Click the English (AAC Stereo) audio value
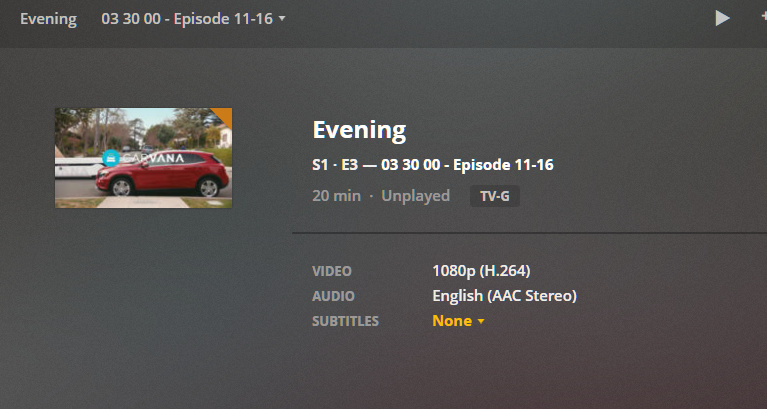Image resolution: width=767 pixels, height=409 pixels. tap(504, 296)
